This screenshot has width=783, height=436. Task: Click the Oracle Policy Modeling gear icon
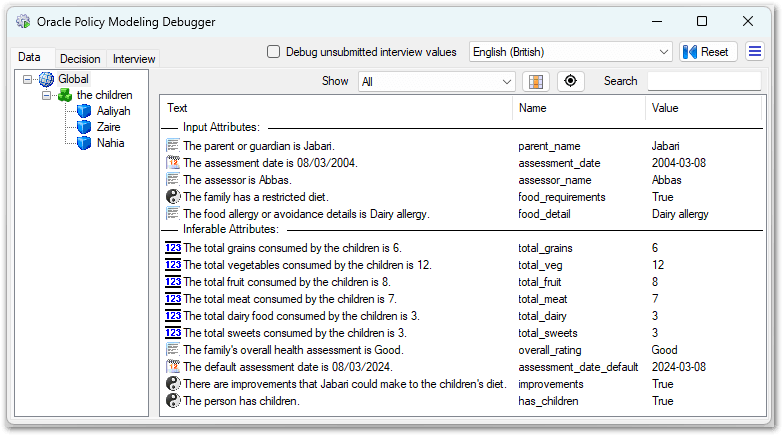23,21
